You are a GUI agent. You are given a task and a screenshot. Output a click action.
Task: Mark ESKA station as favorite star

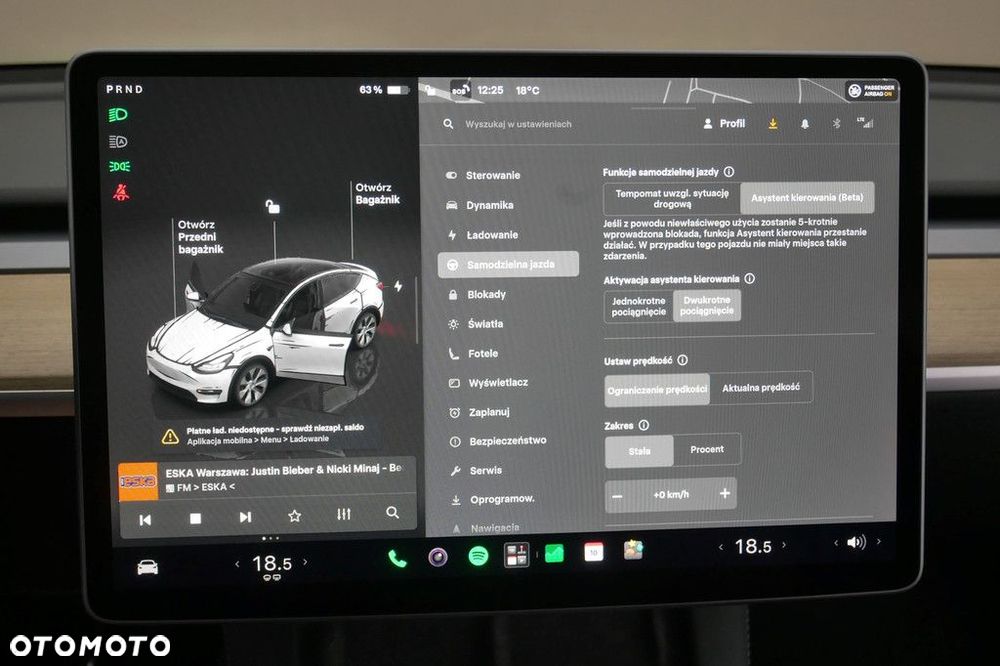[294, 515]
